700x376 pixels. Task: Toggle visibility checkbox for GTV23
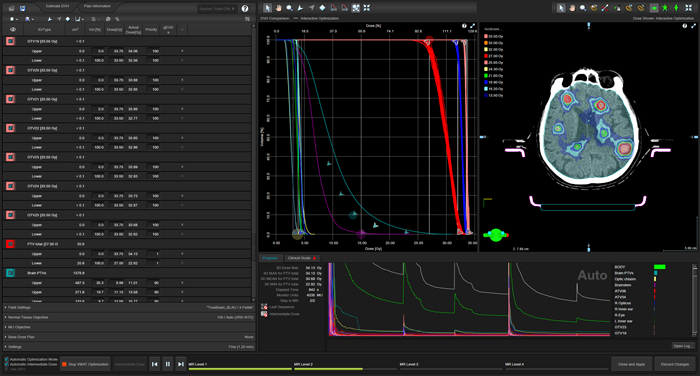pos(10,157)
